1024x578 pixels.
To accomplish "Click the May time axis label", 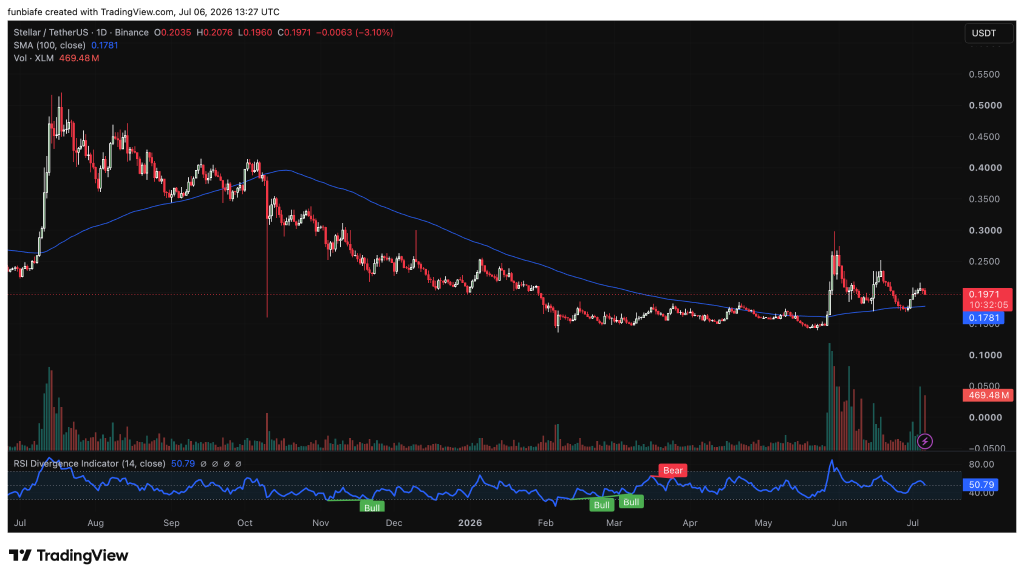I will point(763,523).
